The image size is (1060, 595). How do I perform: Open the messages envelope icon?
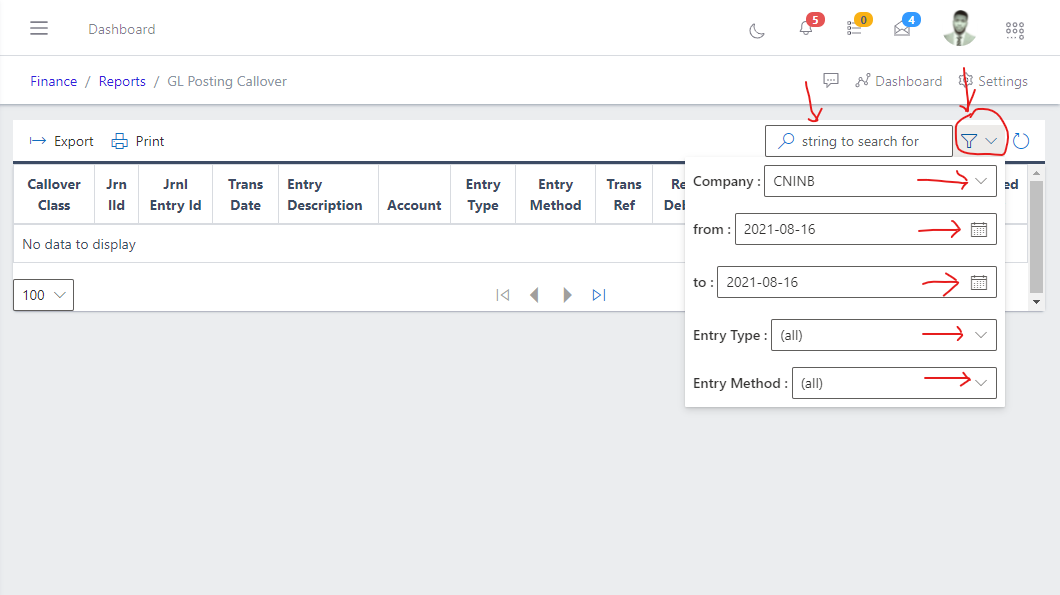(x=901, y=31)
